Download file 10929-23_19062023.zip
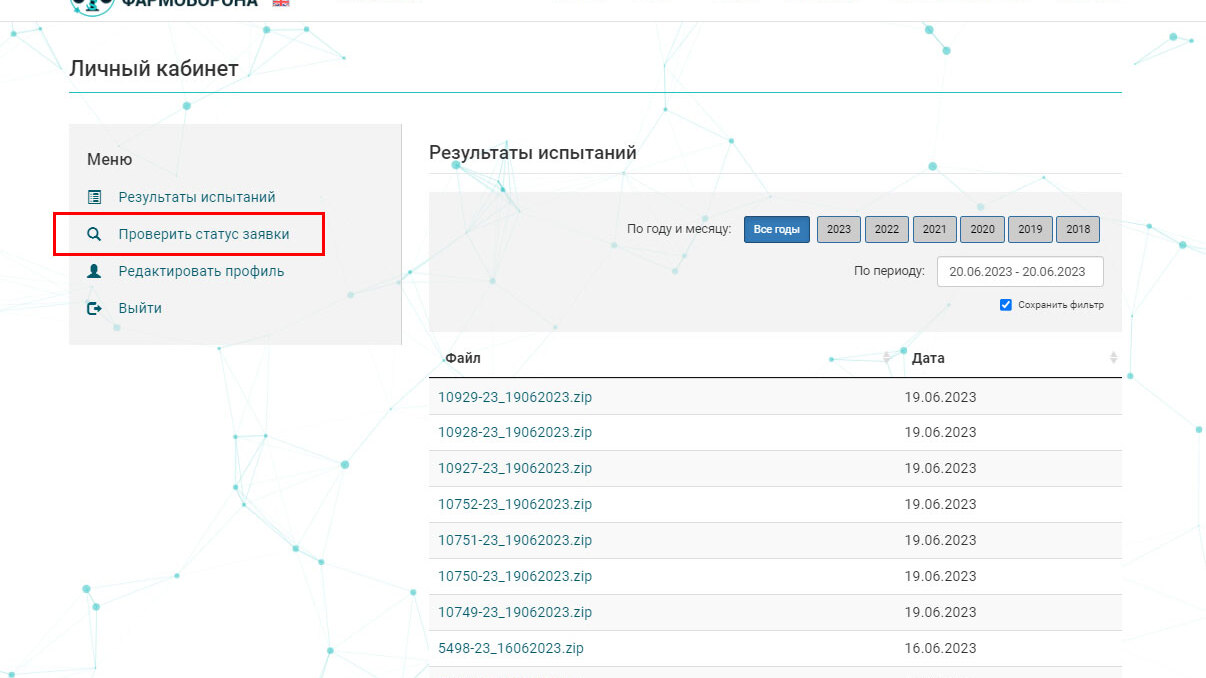The image size is (1206, 678). pyautogui.click(x=515, y=397)
